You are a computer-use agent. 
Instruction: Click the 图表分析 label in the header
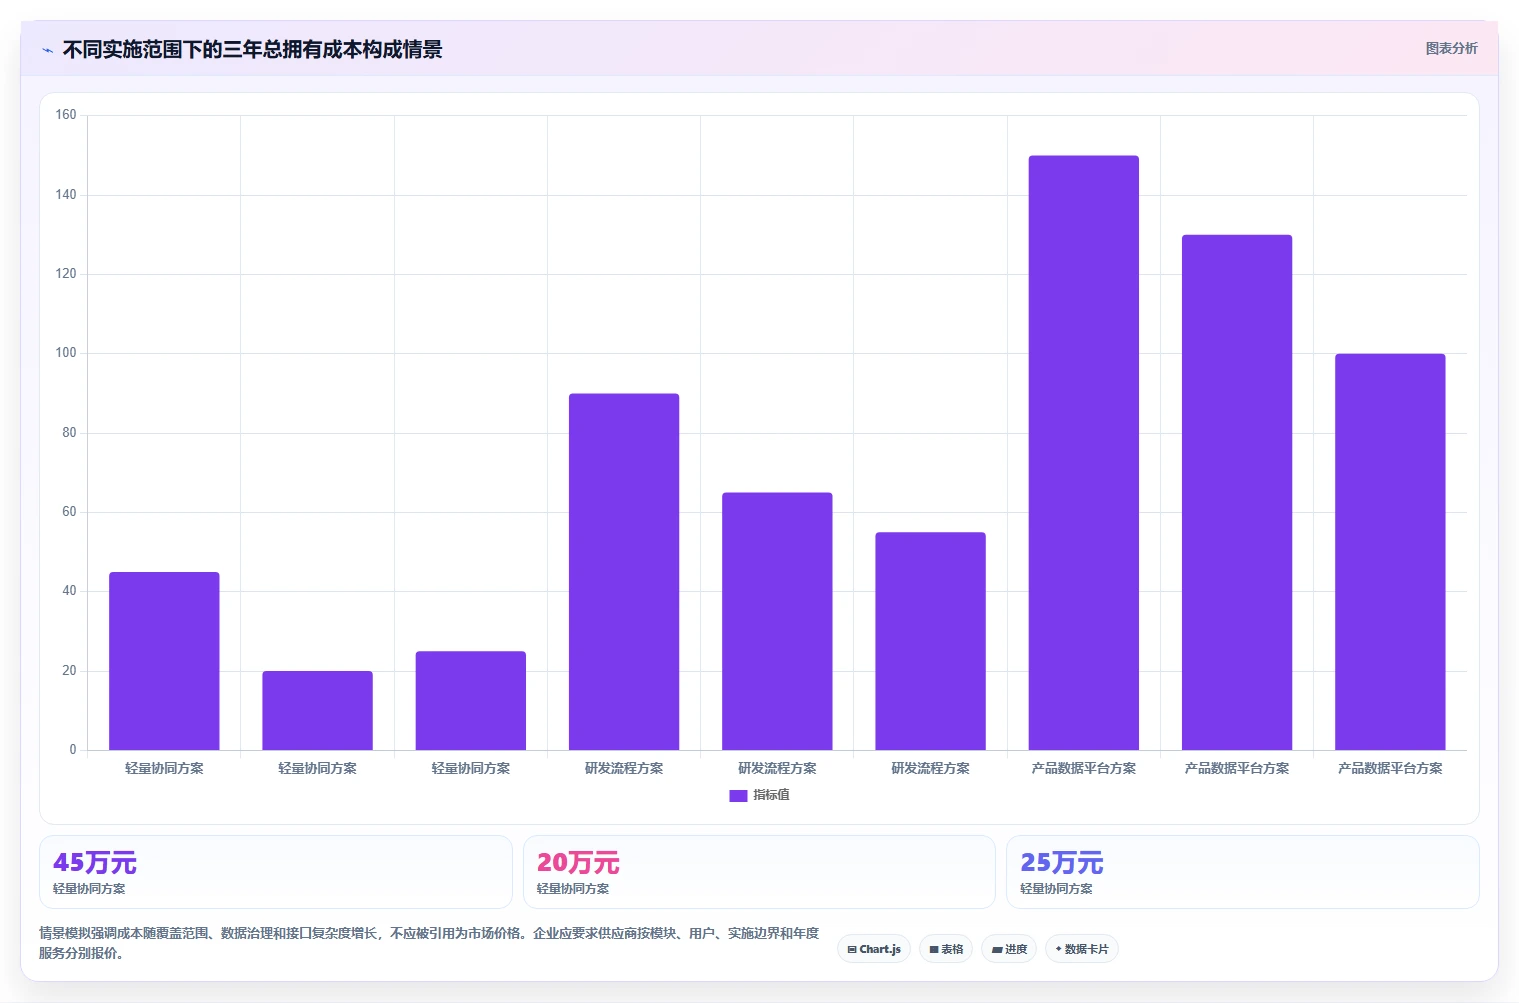coord(1451,48)
